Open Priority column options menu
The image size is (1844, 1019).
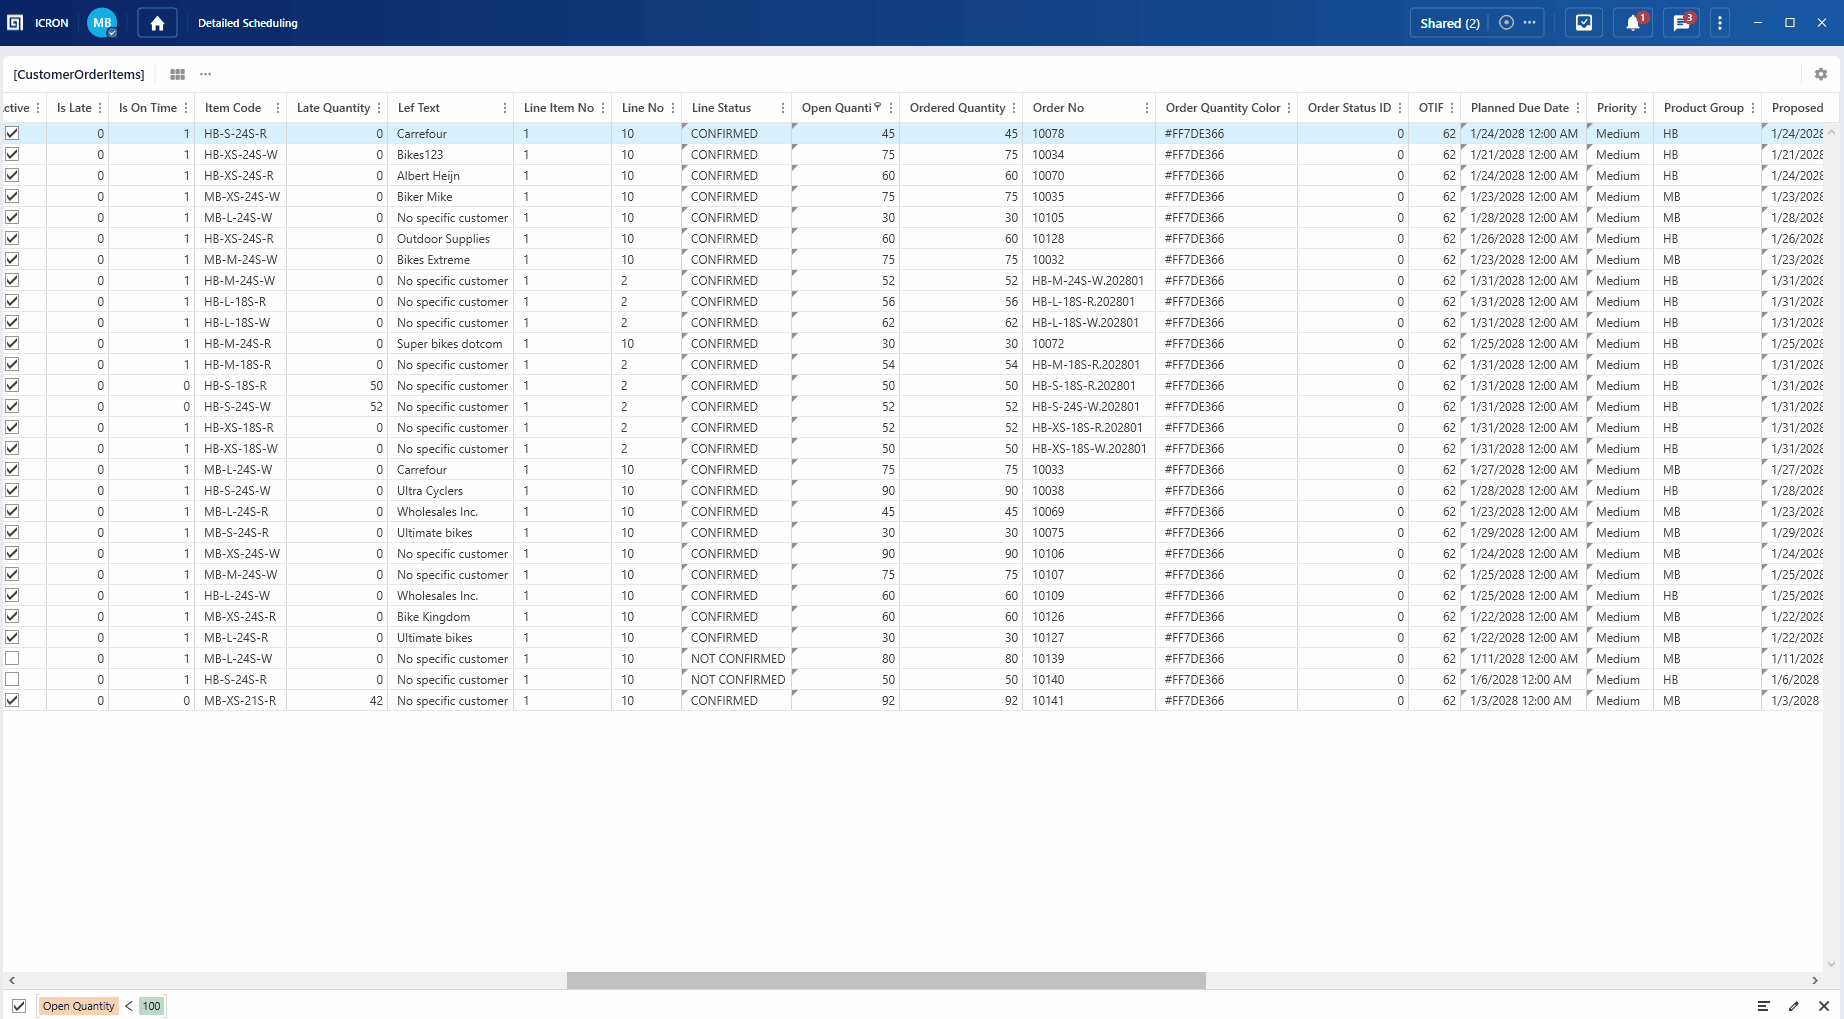[x=1645, y=108]
